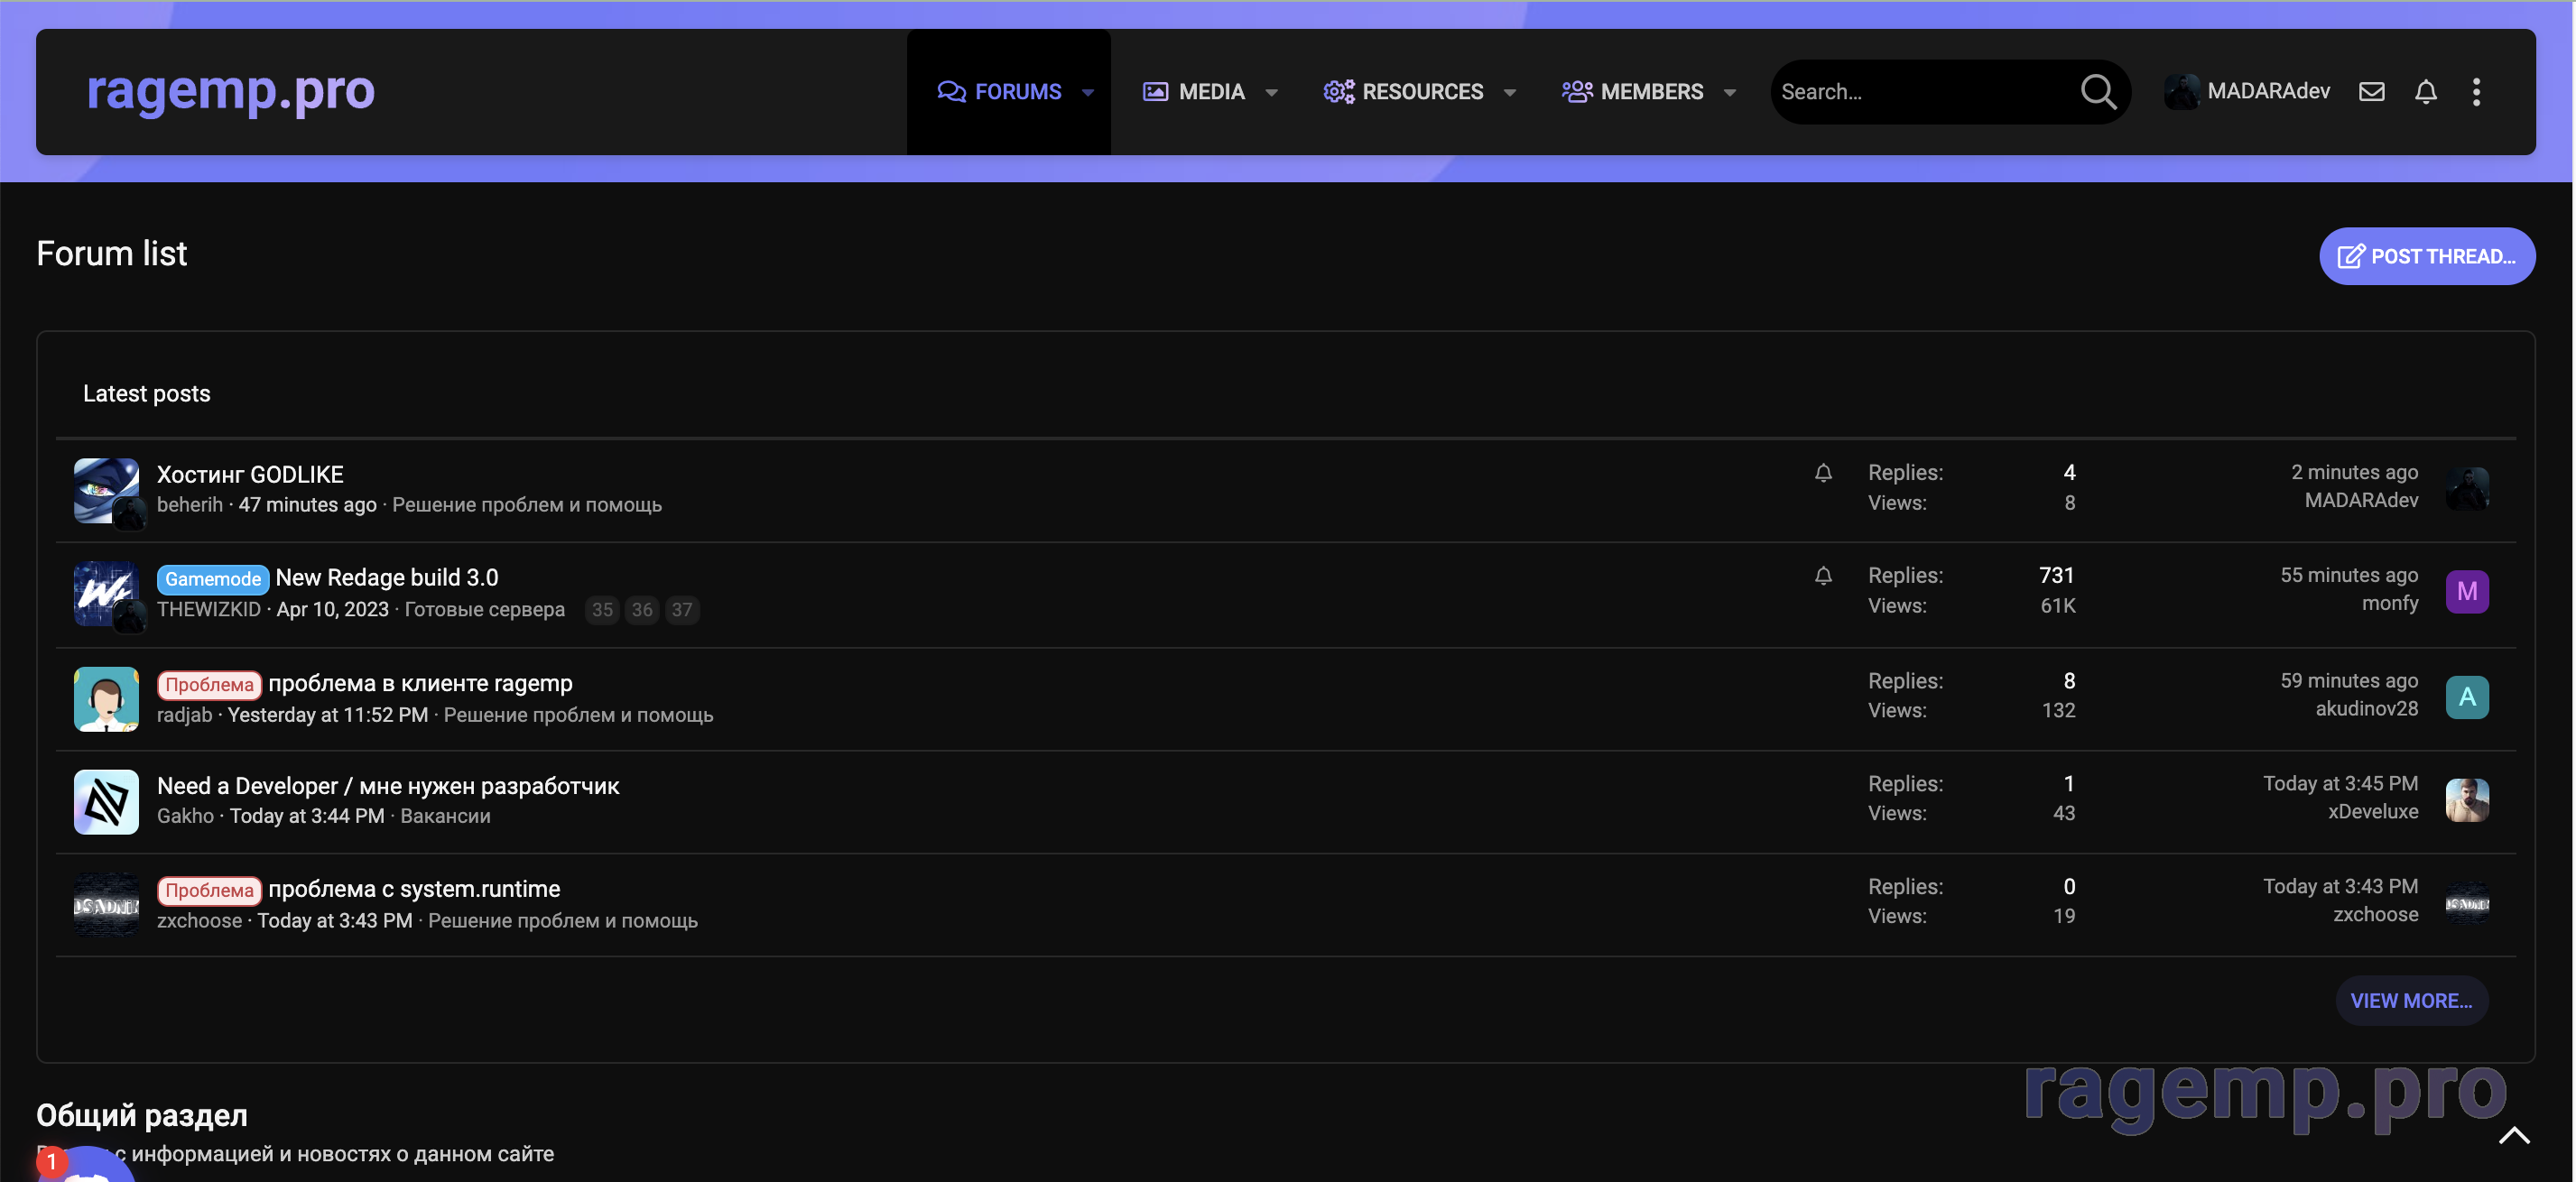Click the Gamemode prefix label
Screen dimensions: 2576x1182
click(213, 579)
